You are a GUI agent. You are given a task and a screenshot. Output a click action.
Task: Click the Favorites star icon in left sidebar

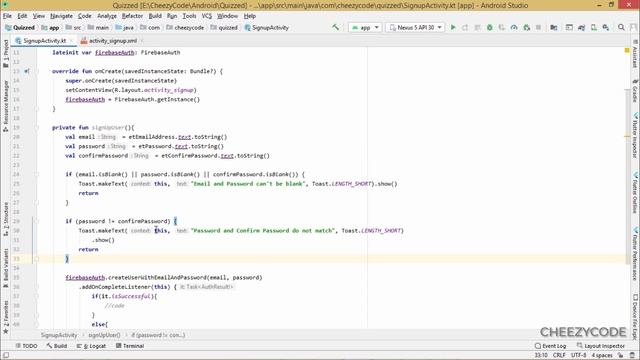click(x=6, y=331)
